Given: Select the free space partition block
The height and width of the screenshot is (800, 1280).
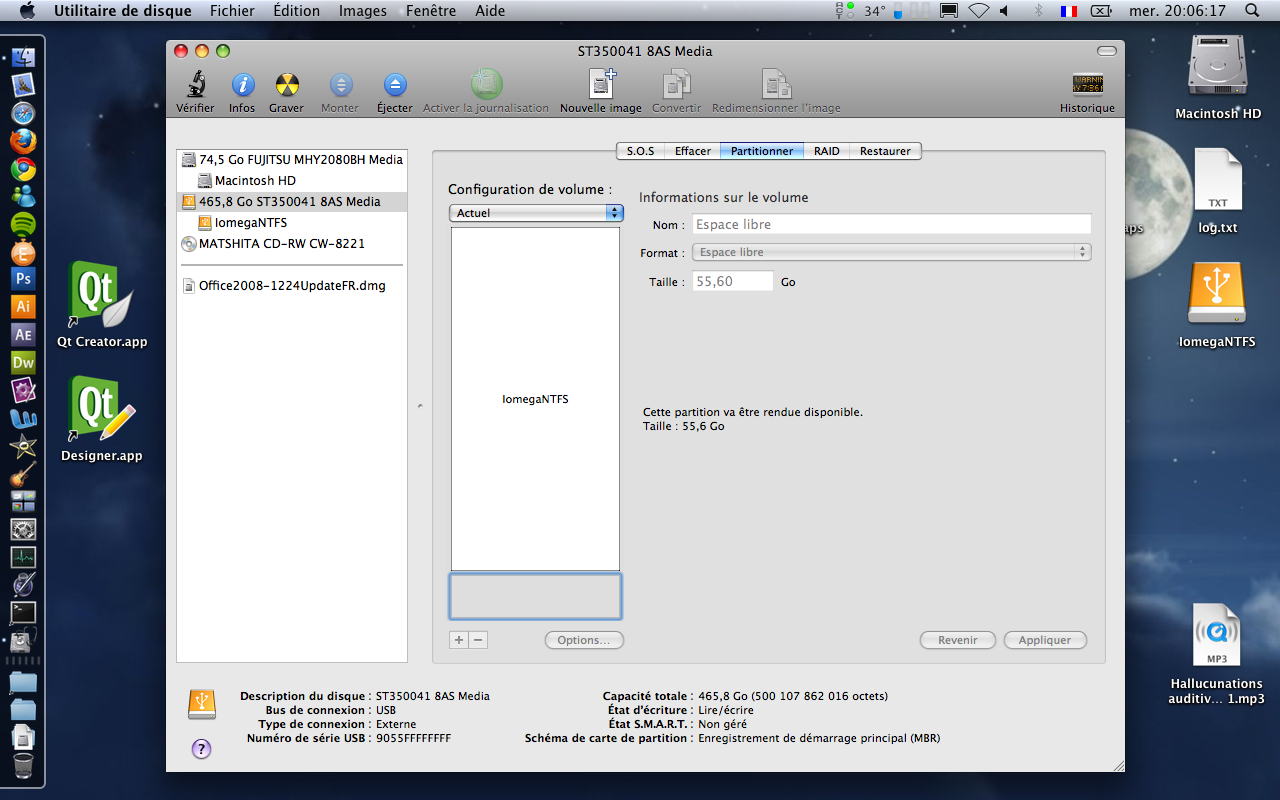Looking at the screenshot, I should [535, 596].
